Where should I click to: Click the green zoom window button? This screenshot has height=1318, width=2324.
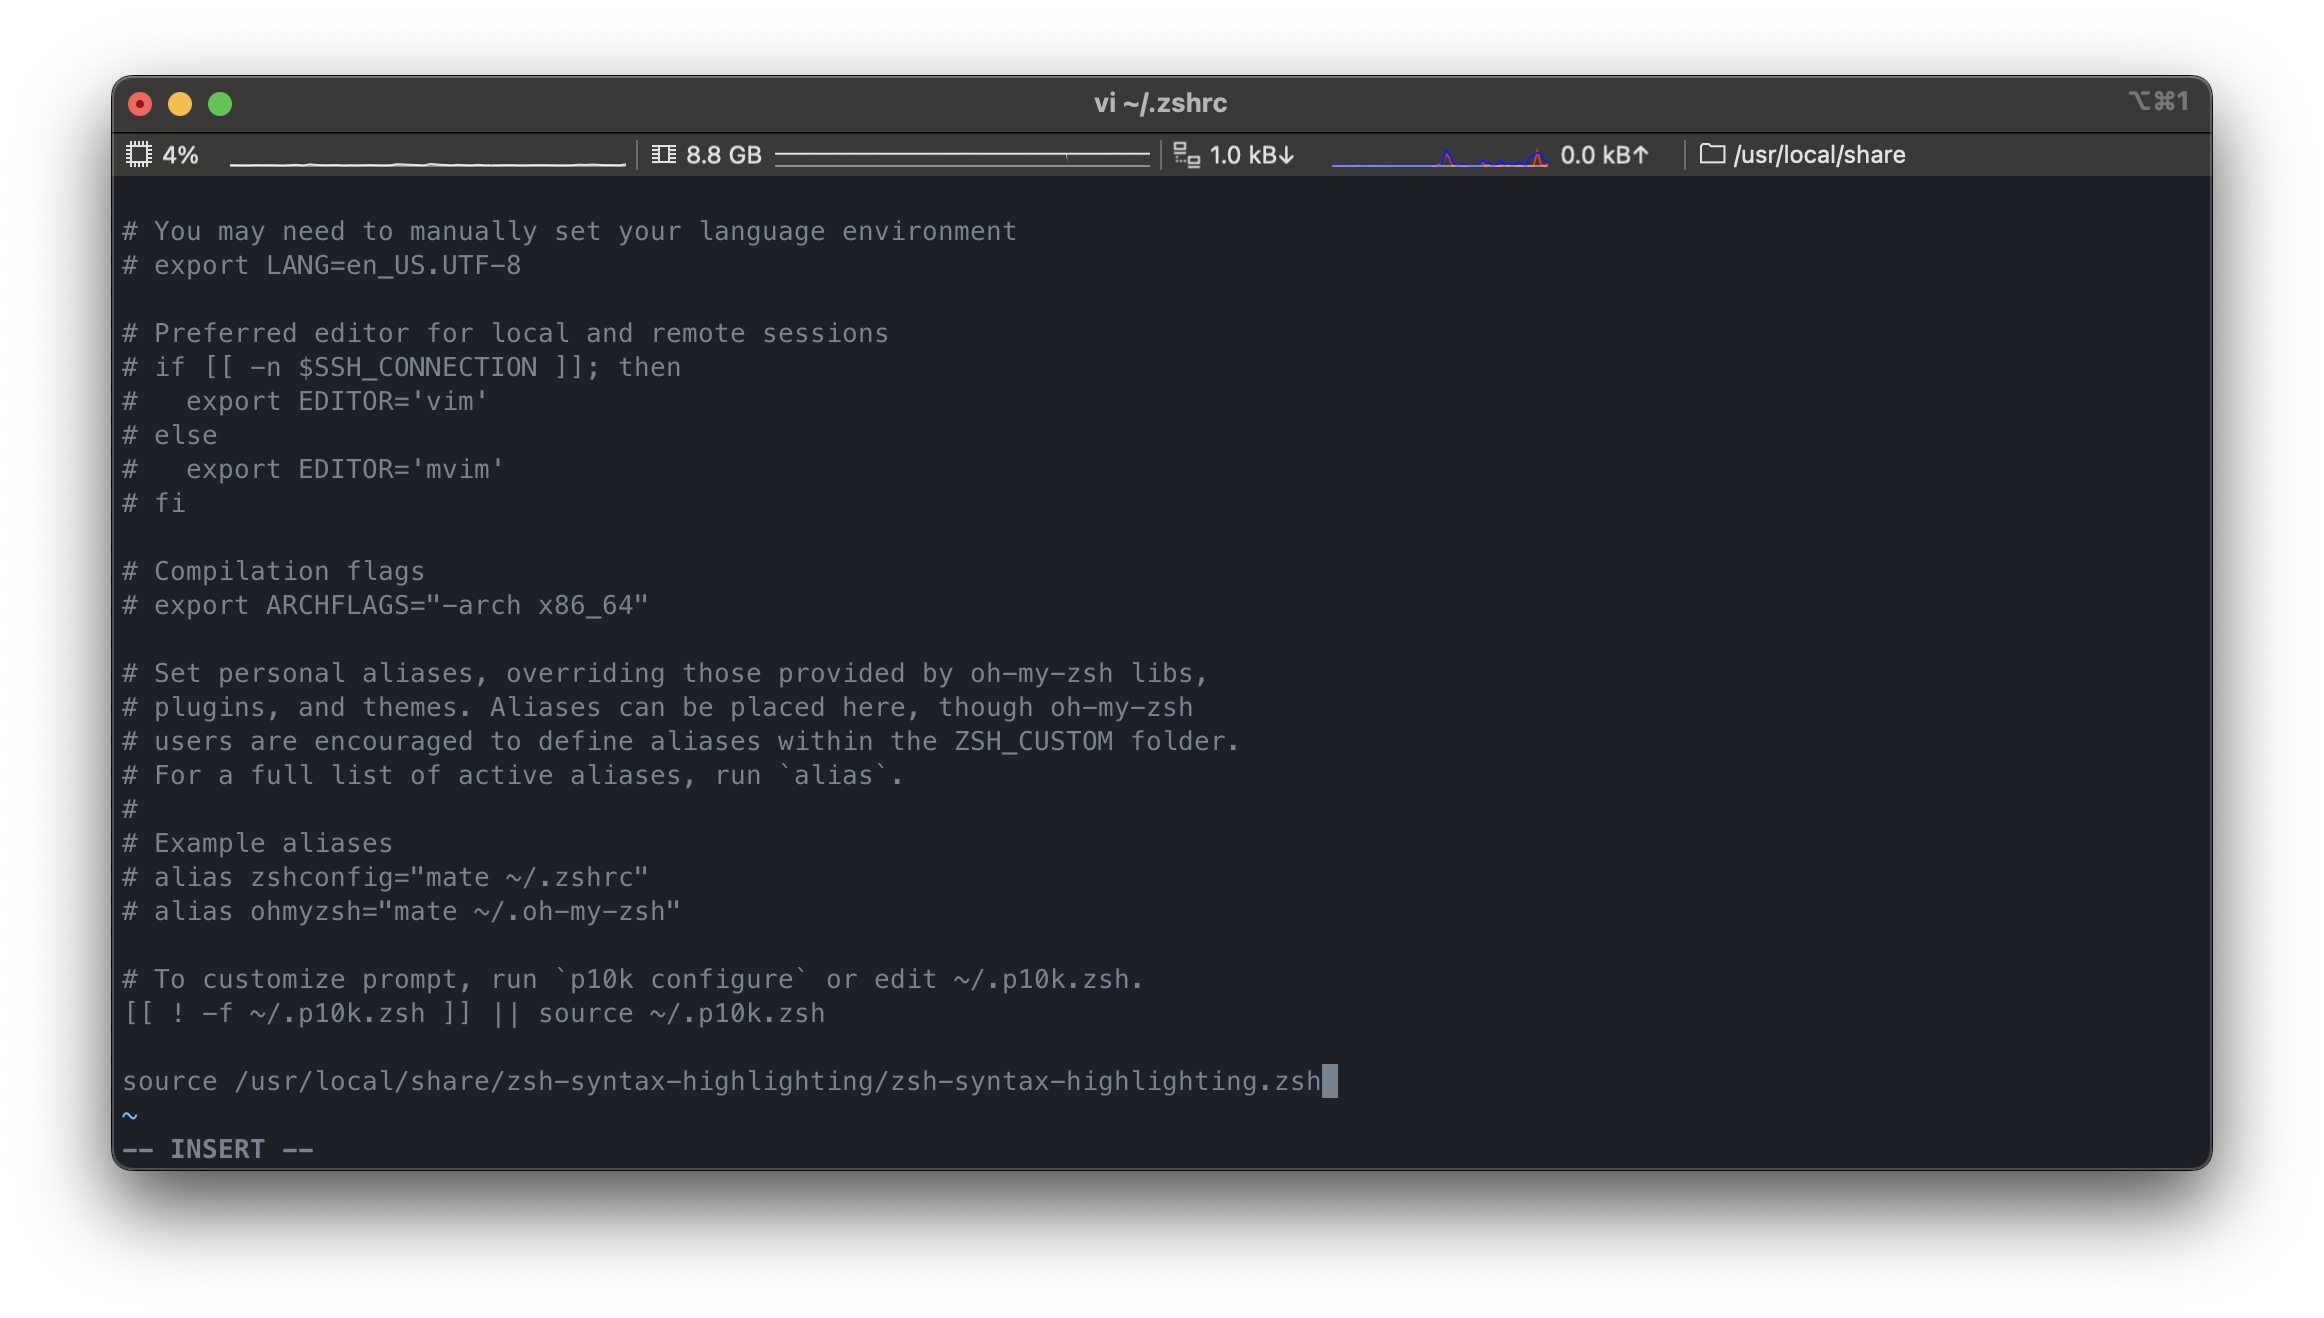[220, 104]
